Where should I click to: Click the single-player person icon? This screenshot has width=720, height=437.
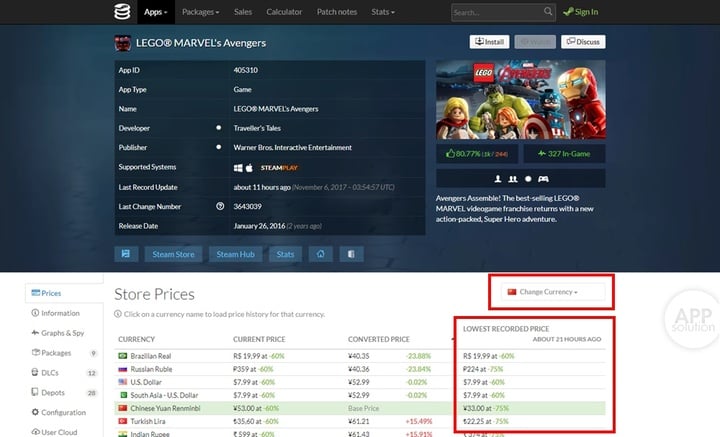coord(498,179)
